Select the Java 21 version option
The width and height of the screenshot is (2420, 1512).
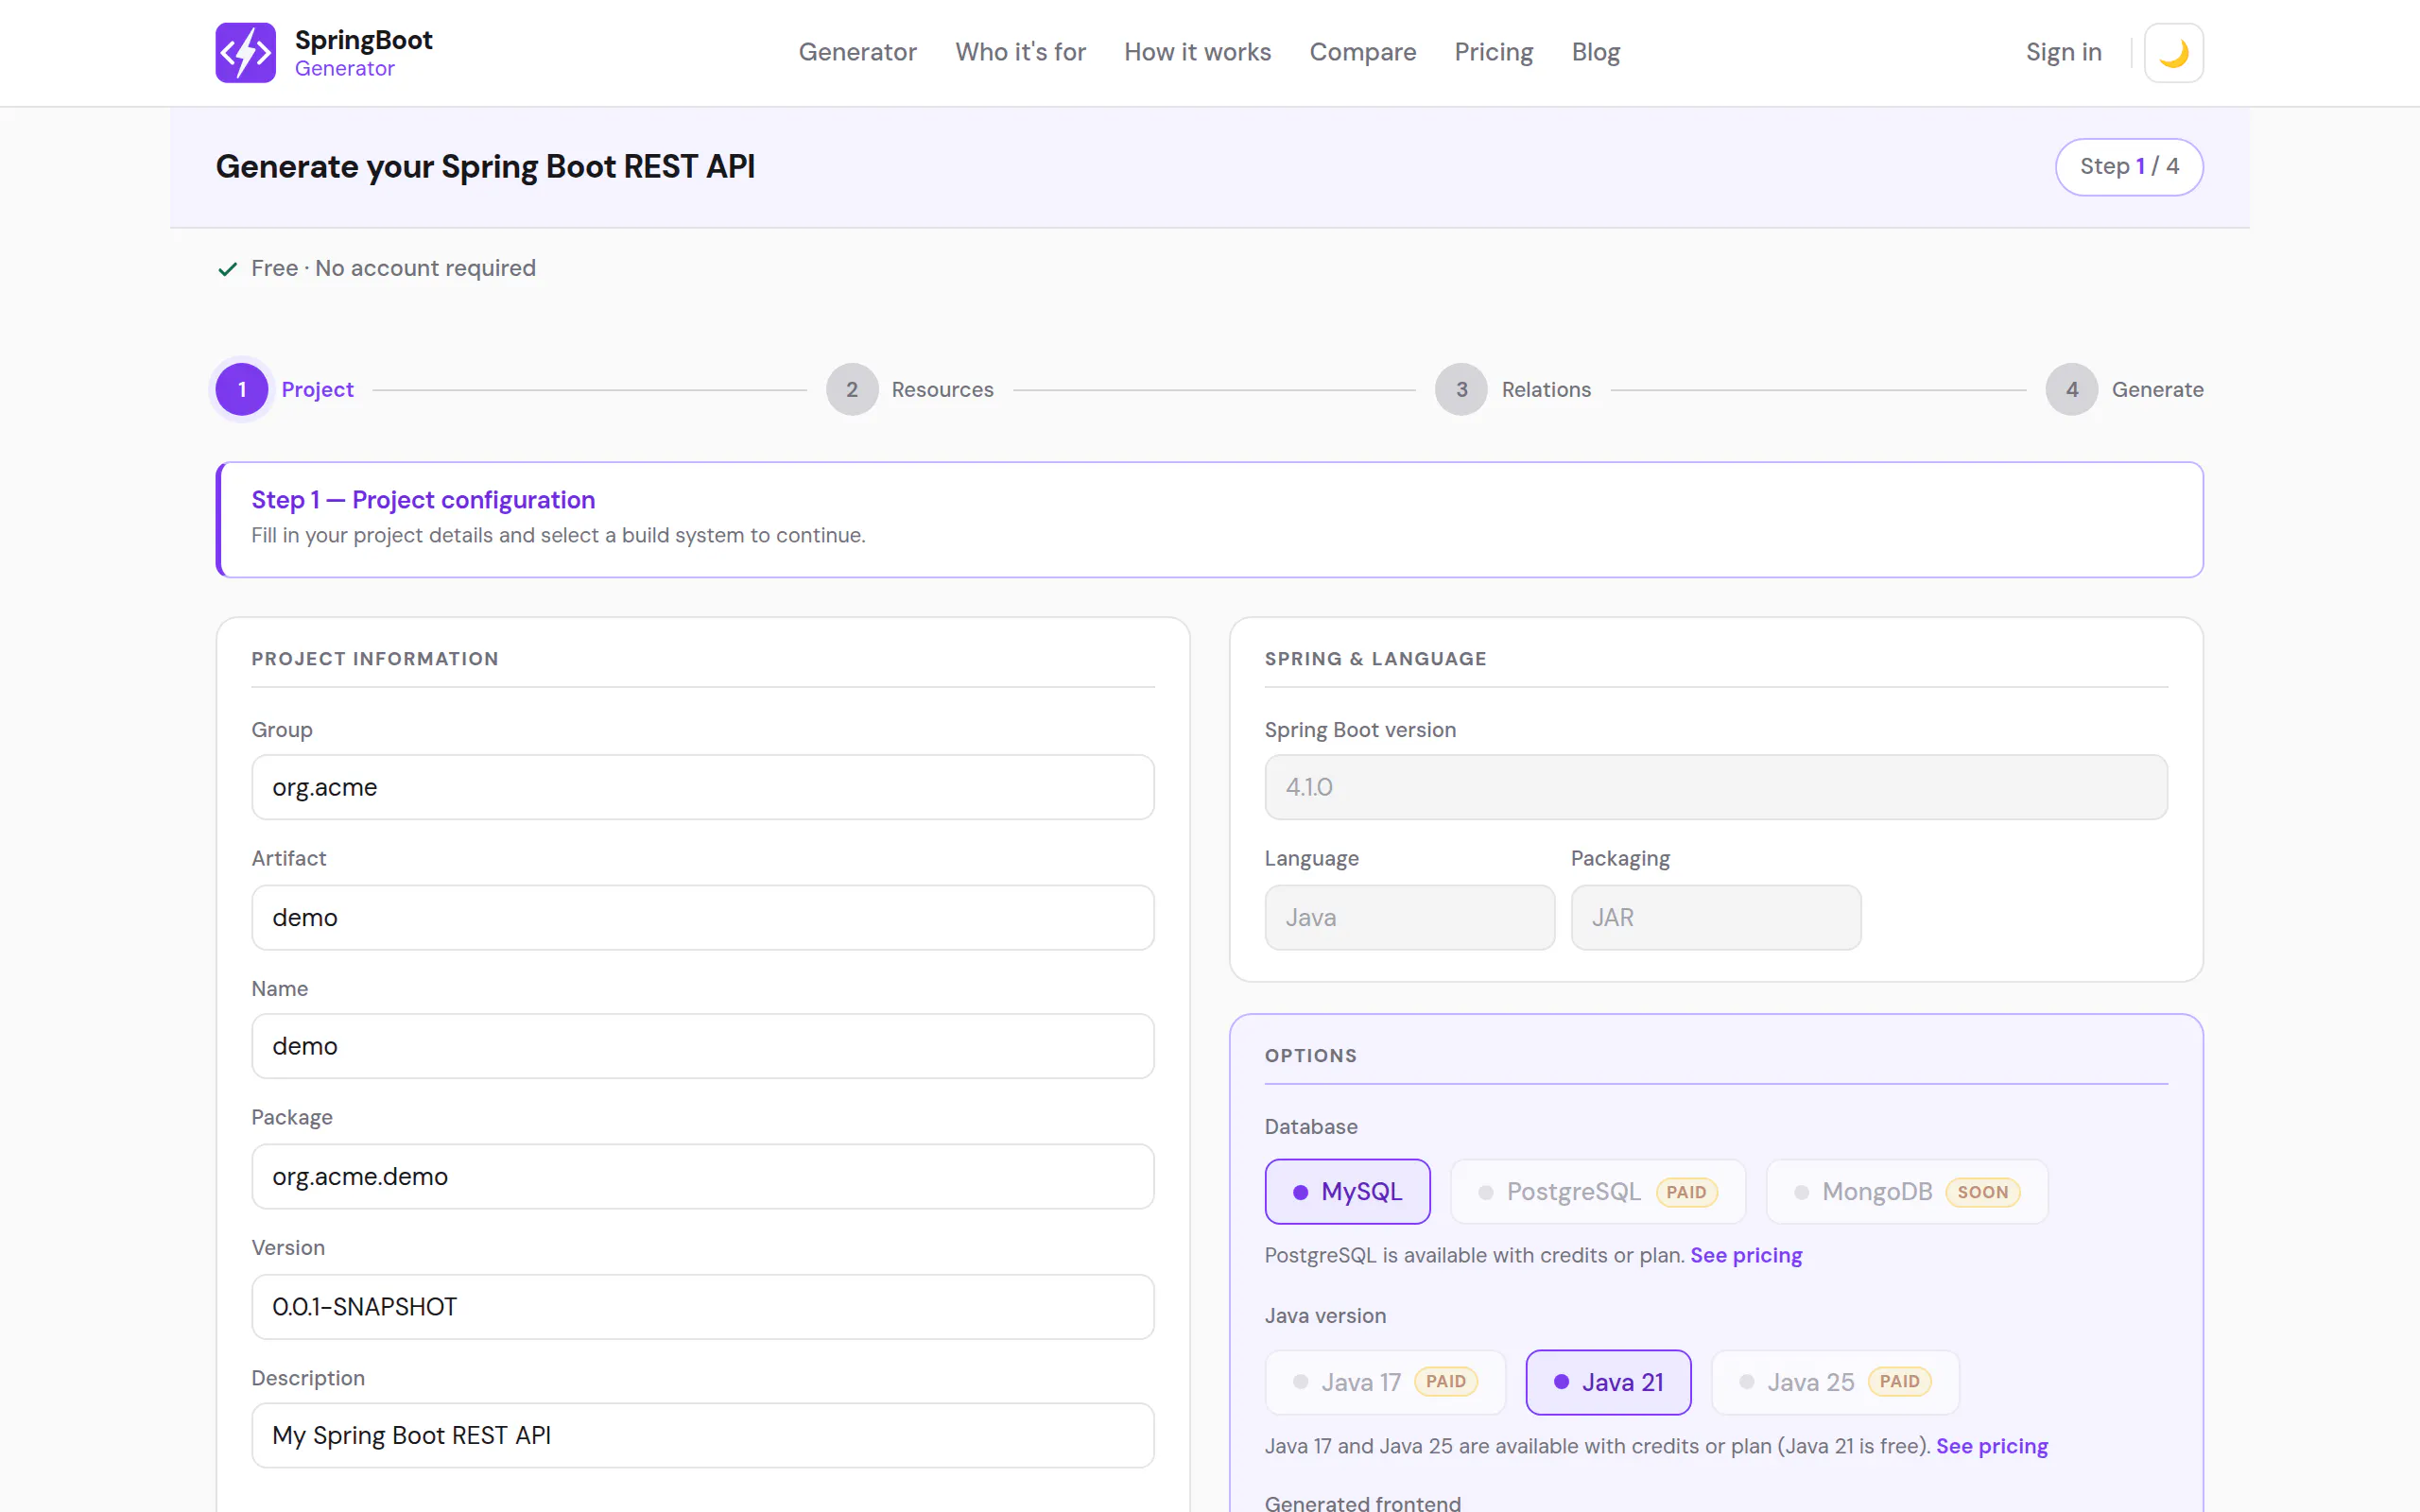pyautogui.click(x=1608, y=1382)
